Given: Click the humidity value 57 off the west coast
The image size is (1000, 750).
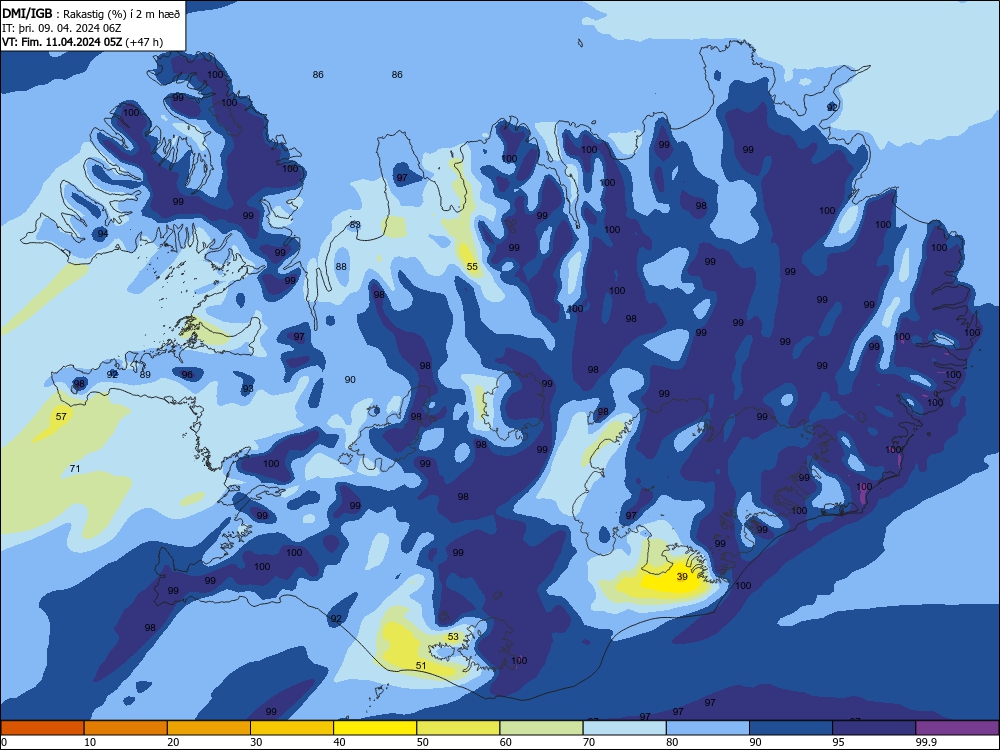Looking at the screenshot, I should tap(61, 416).
